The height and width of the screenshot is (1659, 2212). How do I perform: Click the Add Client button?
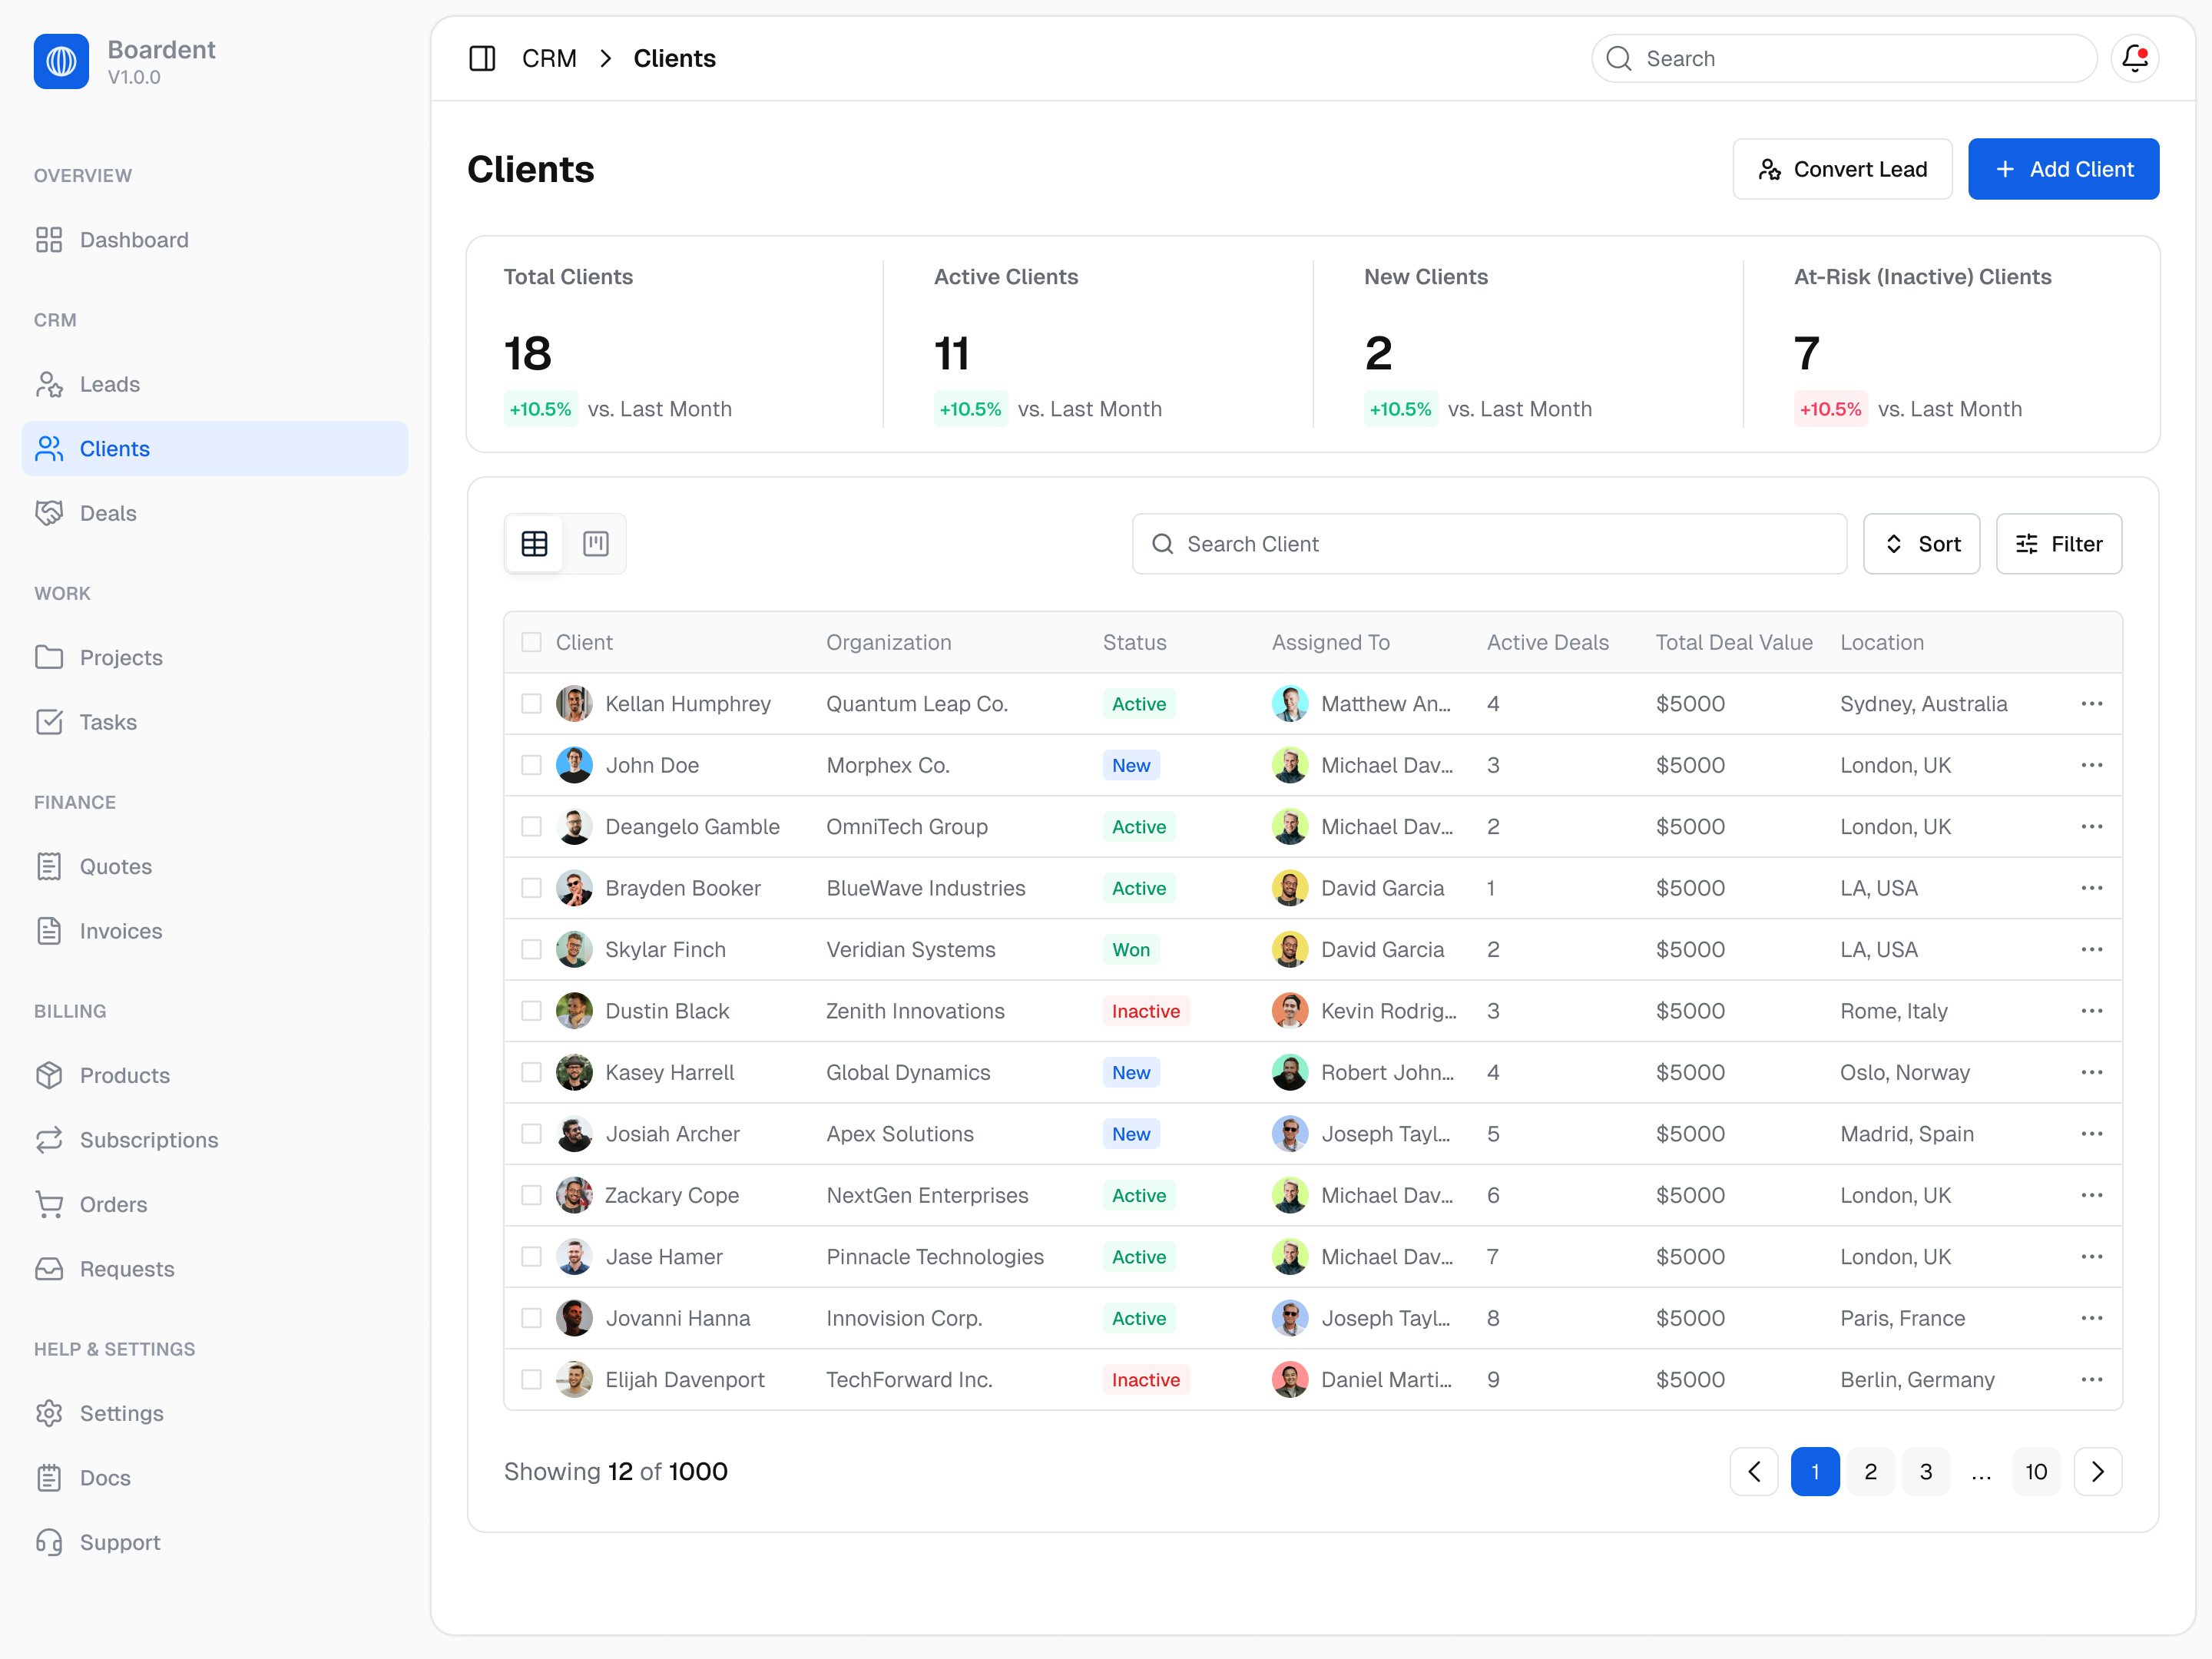click(2063, 169)
